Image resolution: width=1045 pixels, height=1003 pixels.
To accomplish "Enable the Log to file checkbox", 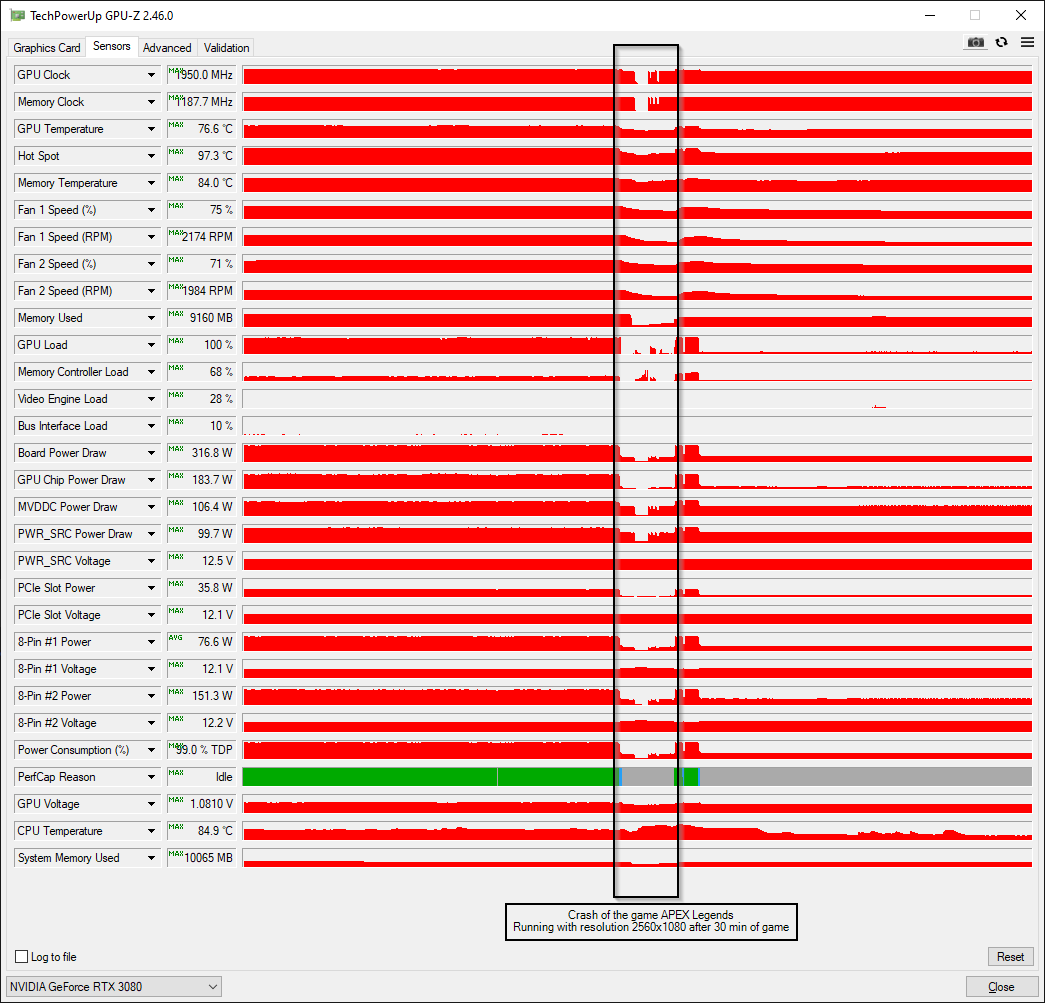I will click(21, 957).
